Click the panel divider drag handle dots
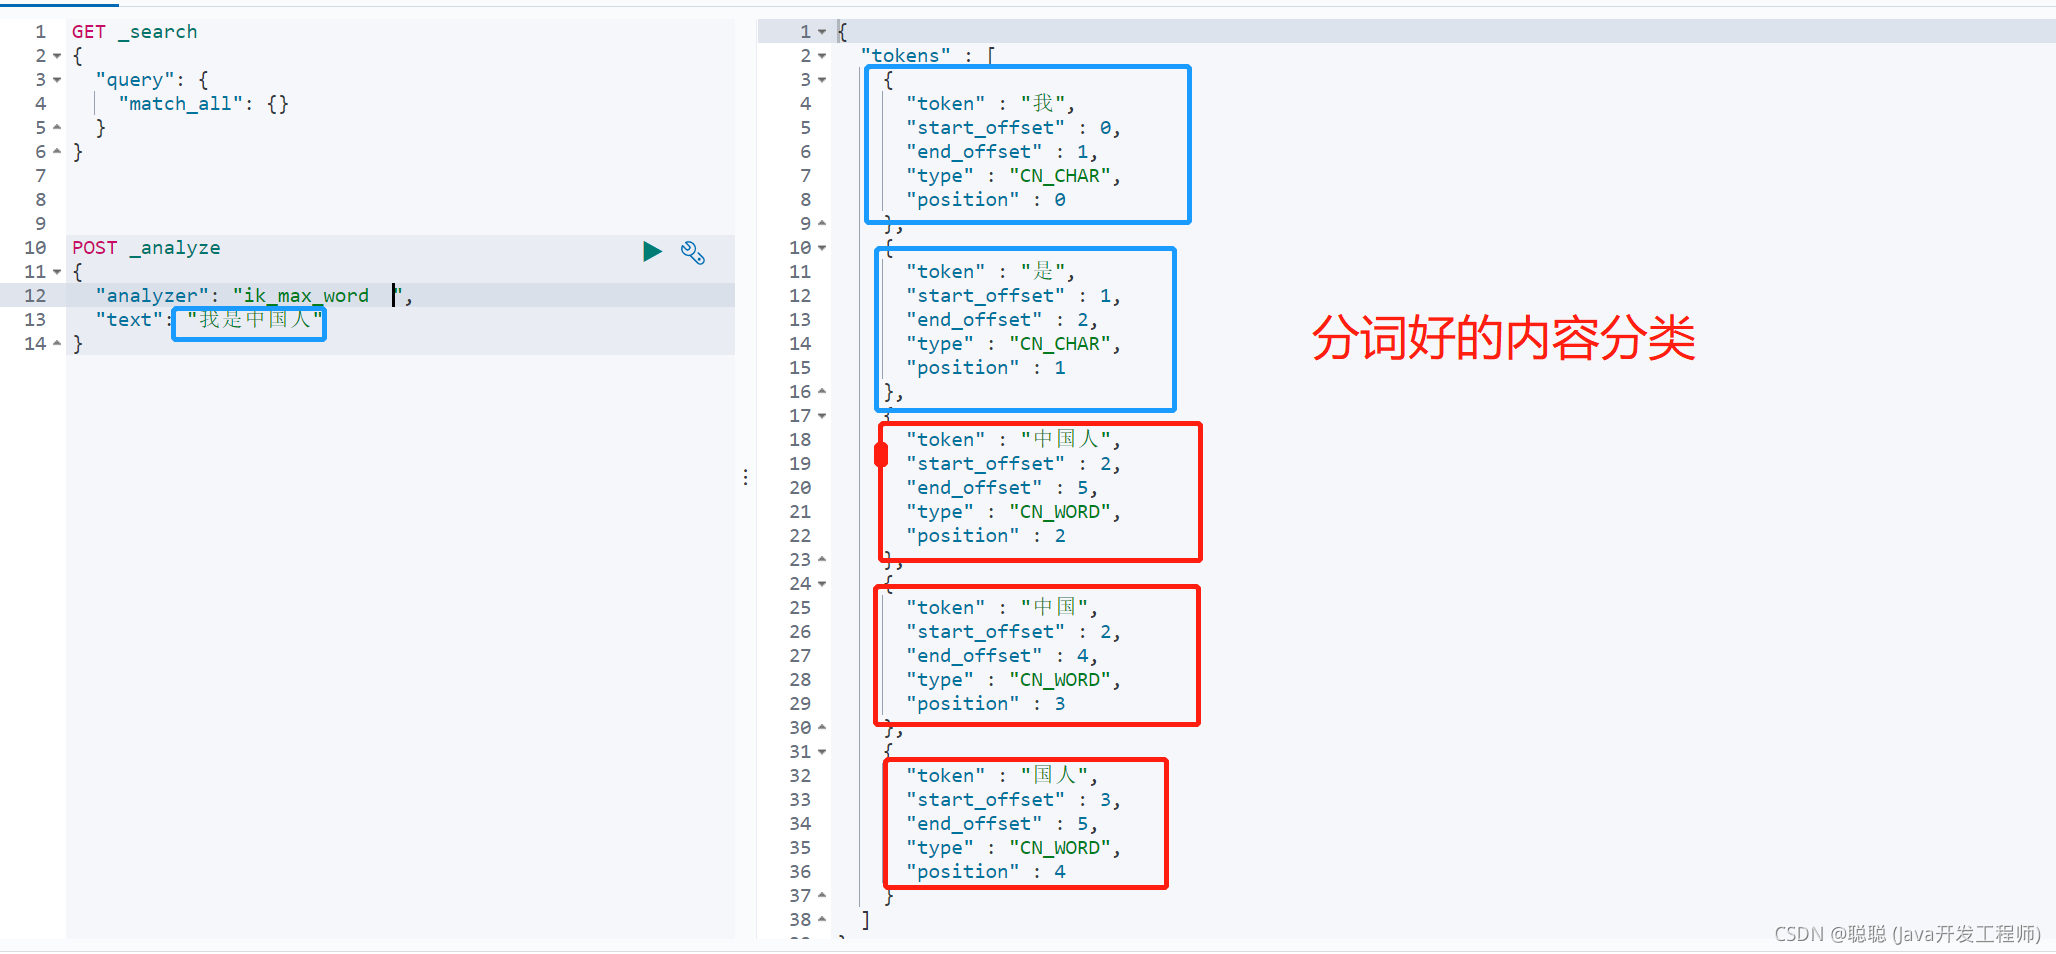The width and height of the screenshot is (2056, 954). pos(745,478)
